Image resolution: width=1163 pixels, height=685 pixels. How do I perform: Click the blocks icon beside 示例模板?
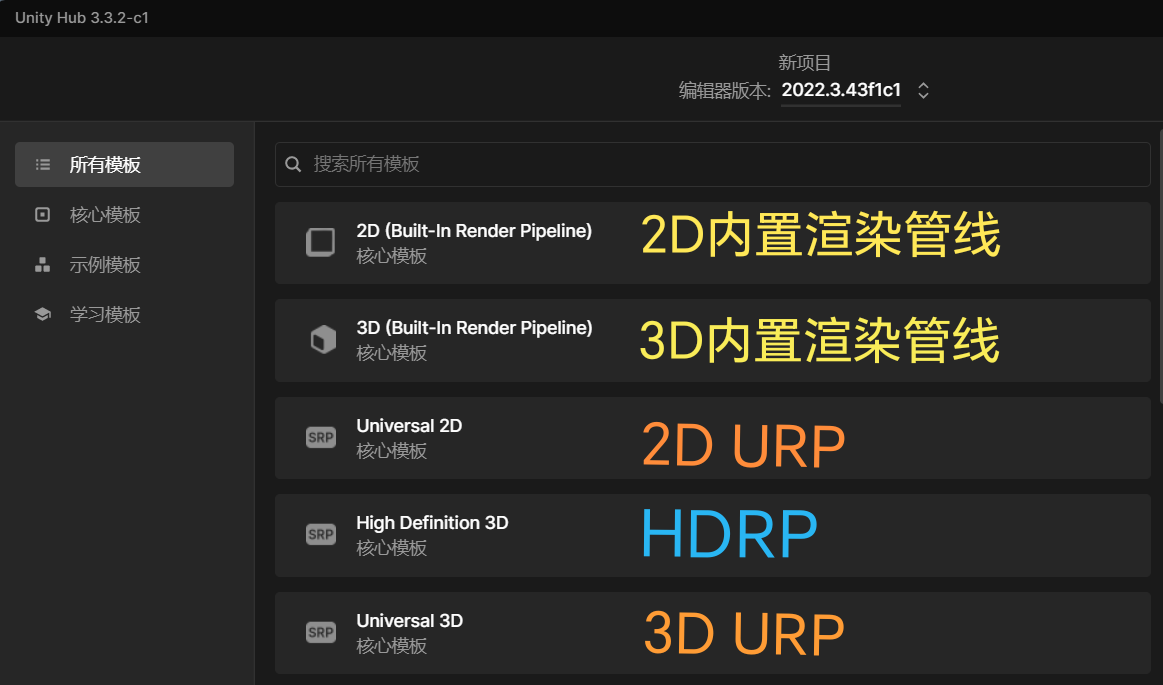[x=42, y=265]
